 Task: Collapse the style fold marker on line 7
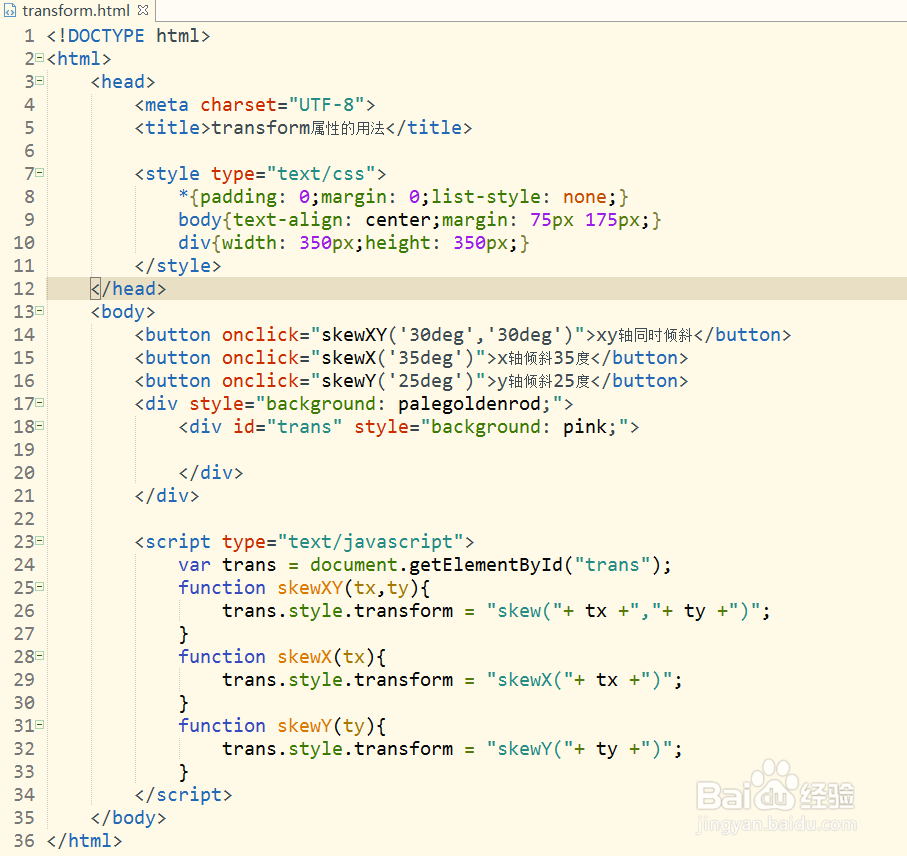(39, 173)
